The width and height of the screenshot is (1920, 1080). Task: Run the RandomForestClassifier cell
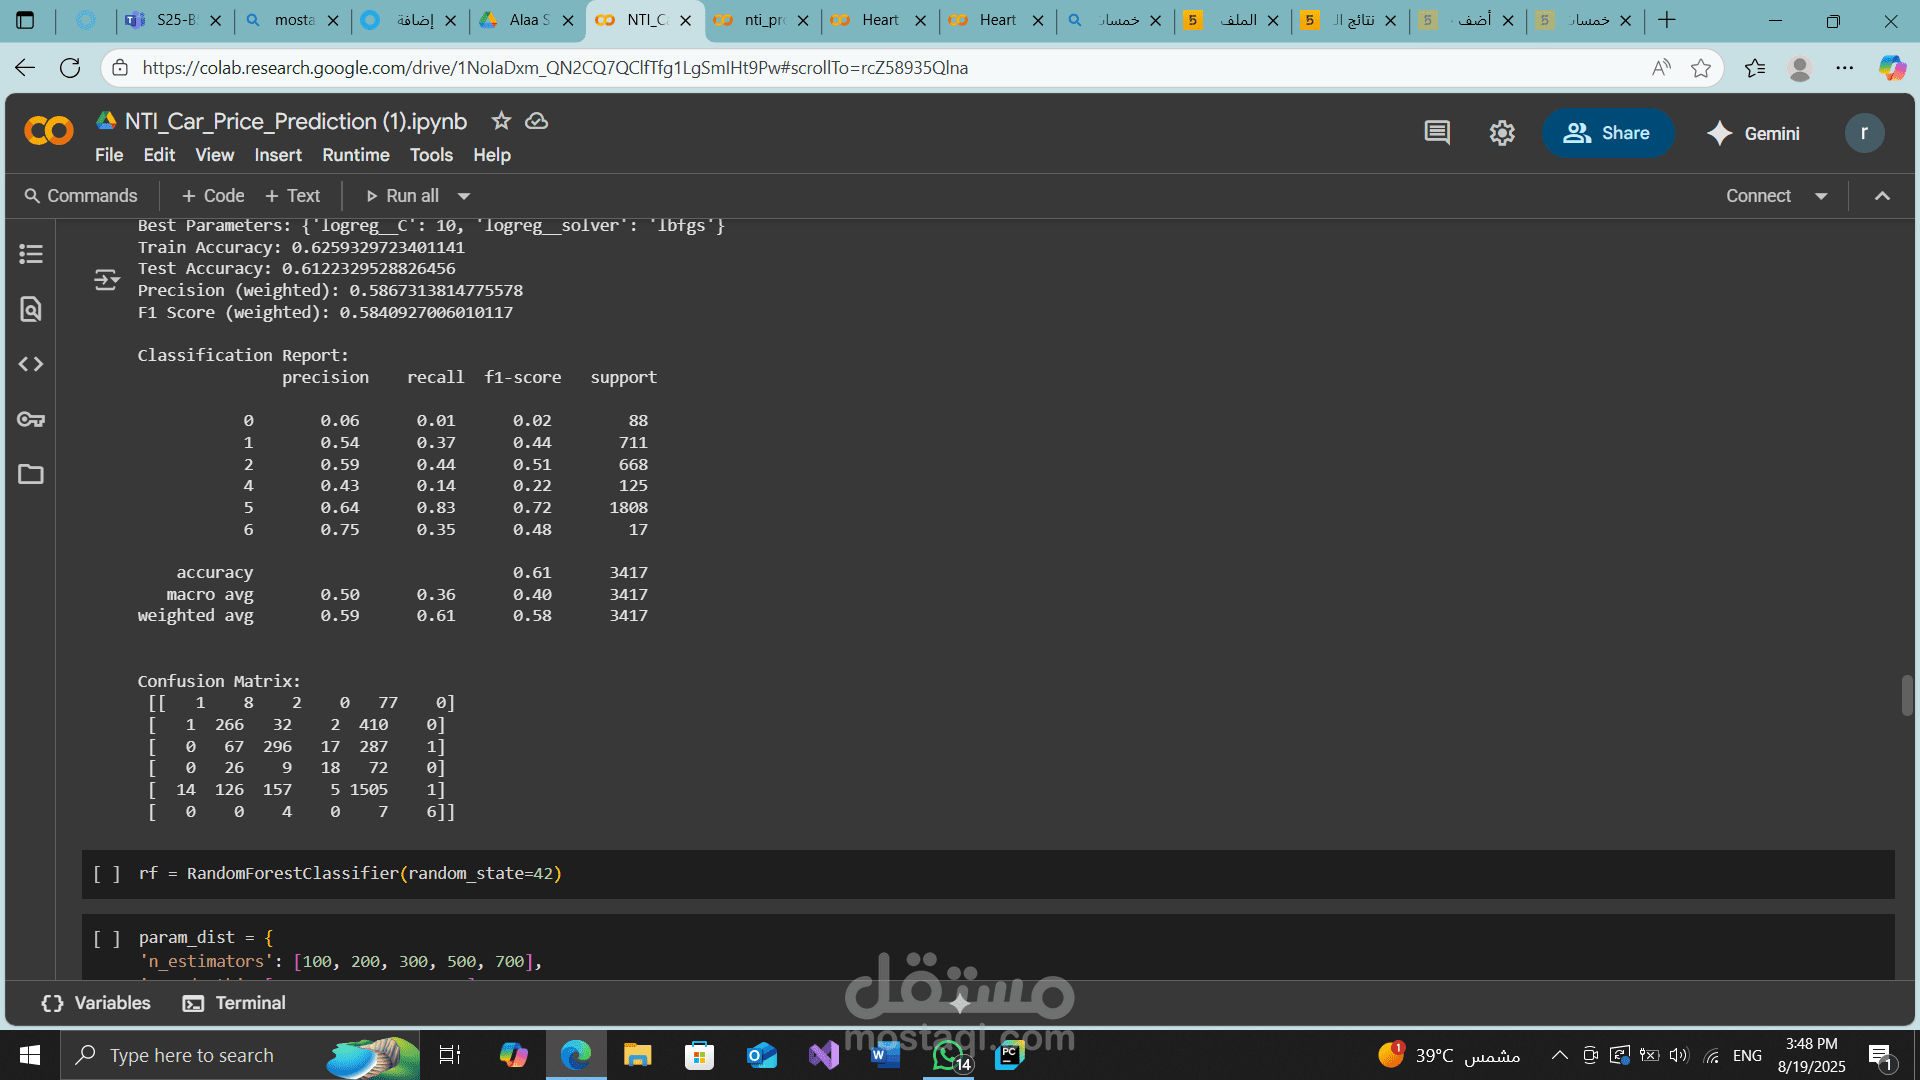(x=107, y=874)
